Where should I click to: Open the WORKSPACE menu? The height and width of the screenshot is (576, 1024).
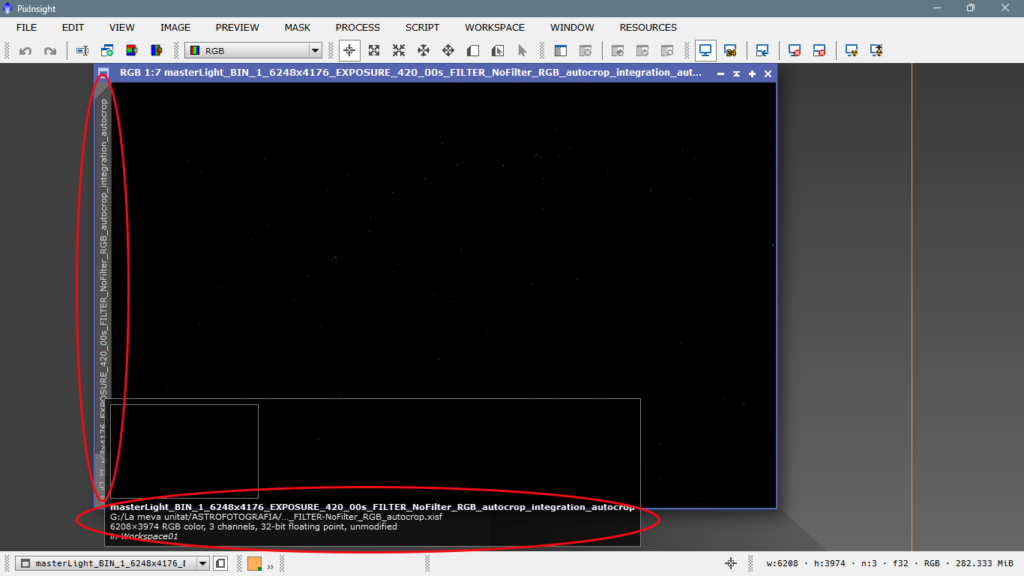click(495, 27)
